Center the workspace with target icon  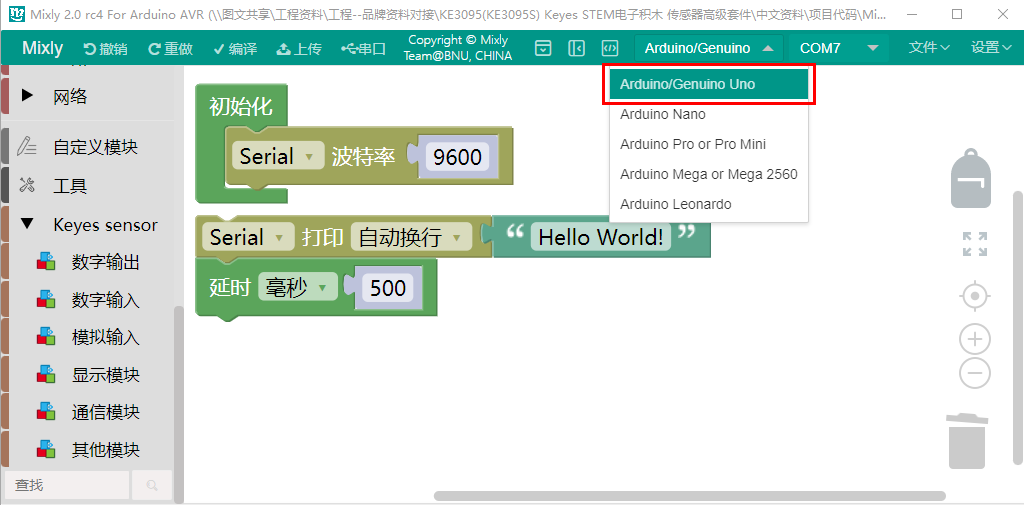point(974,297)
